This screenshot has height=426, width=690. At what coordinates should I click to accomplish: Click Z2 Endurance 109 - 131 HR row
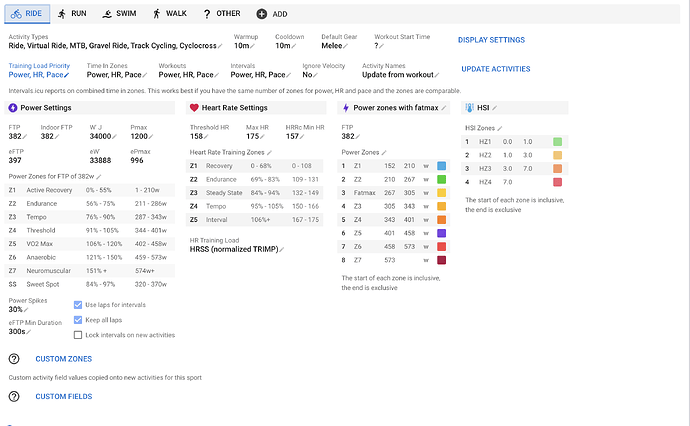254,180
